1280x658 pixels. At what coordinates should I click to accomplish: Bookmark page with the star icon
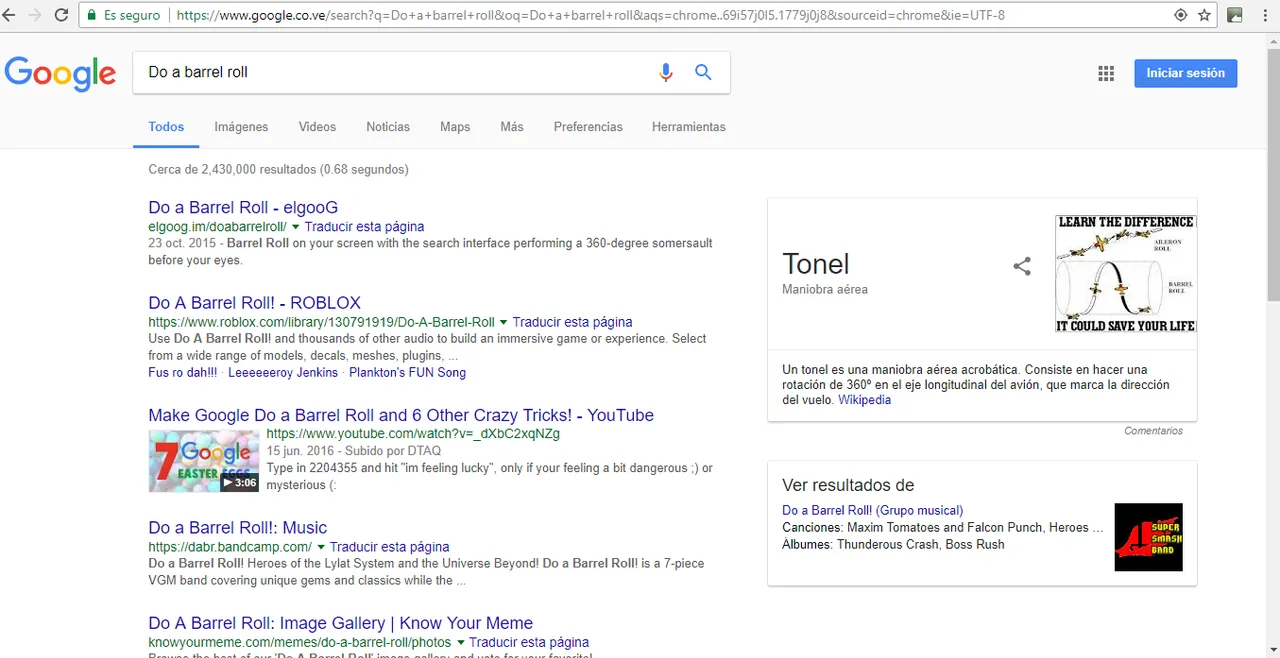pos(1205,15)
